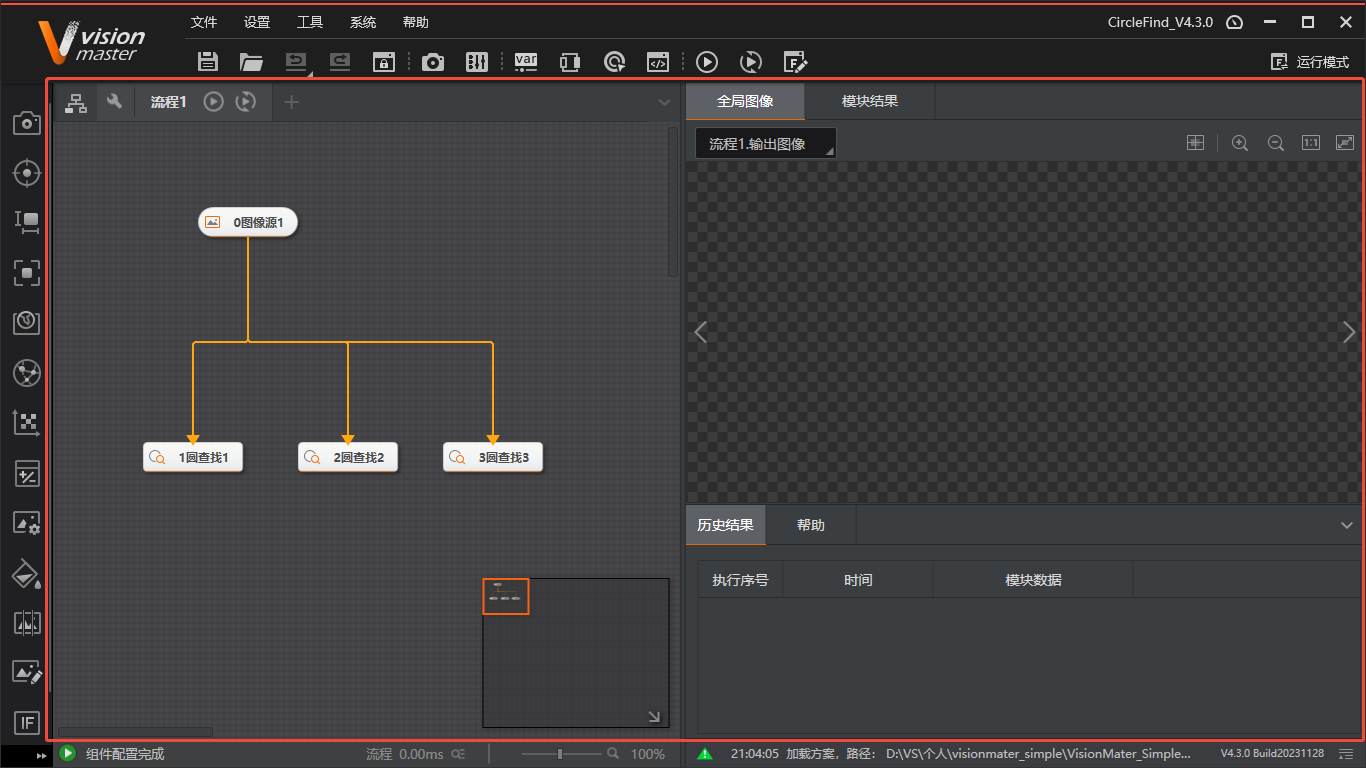Image resolution: width=1366 pixels, height=768 pixels.
Task: Select the defect detection mirror icon in the sidebar
Action: point(27,623)
